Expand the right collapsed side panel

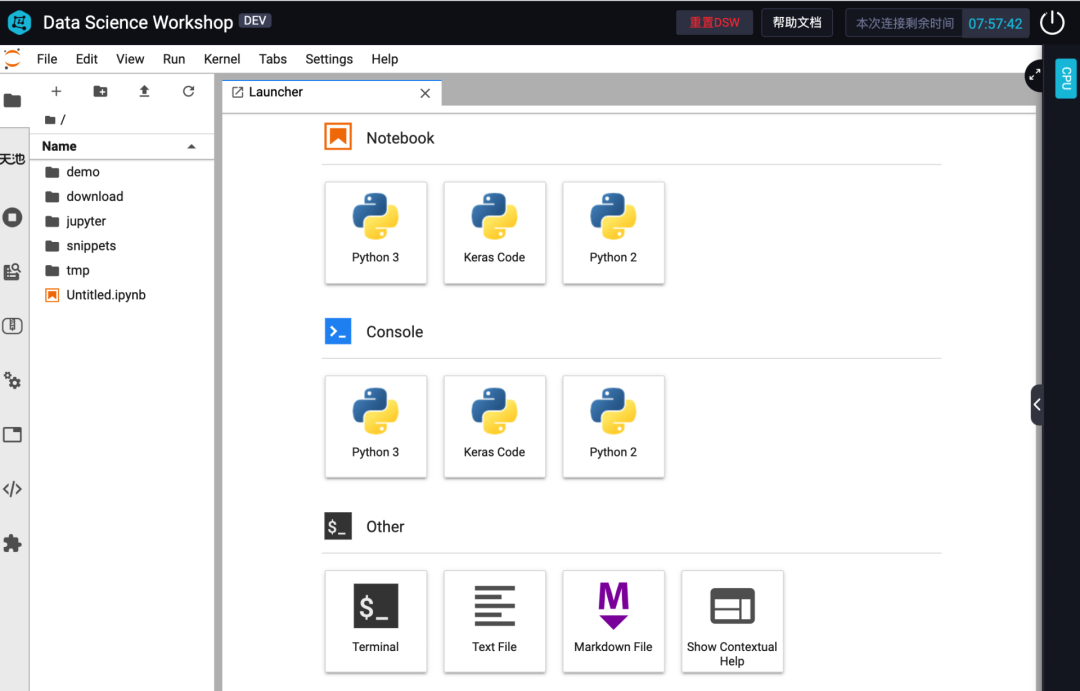point(1037,405)
